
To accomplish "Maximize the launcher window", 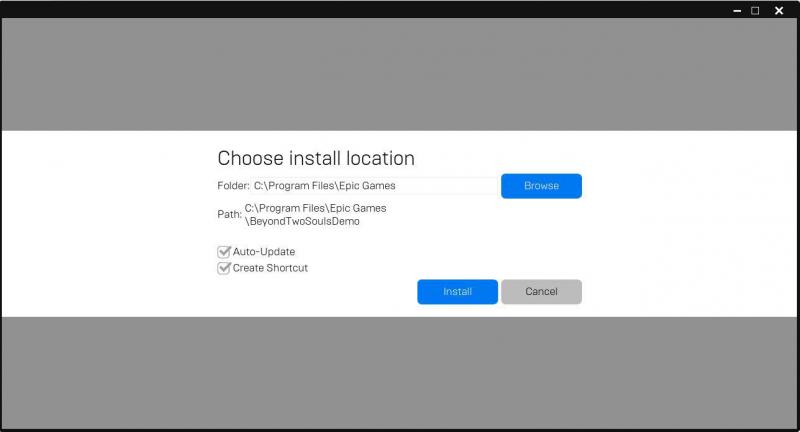I will (x=755, y=10).
